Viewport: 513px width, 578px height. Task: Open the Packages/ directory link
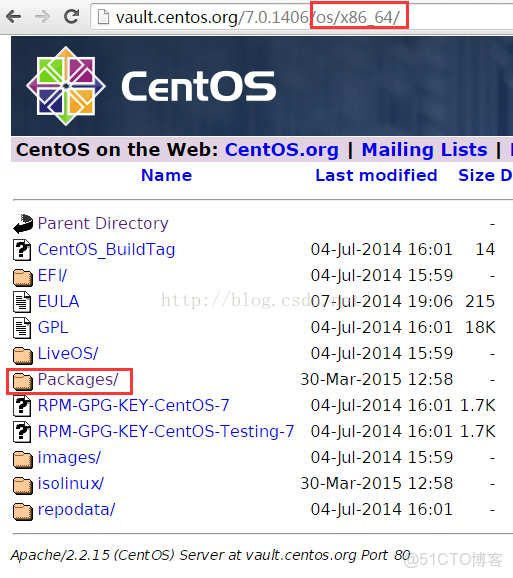click(78, 380)
